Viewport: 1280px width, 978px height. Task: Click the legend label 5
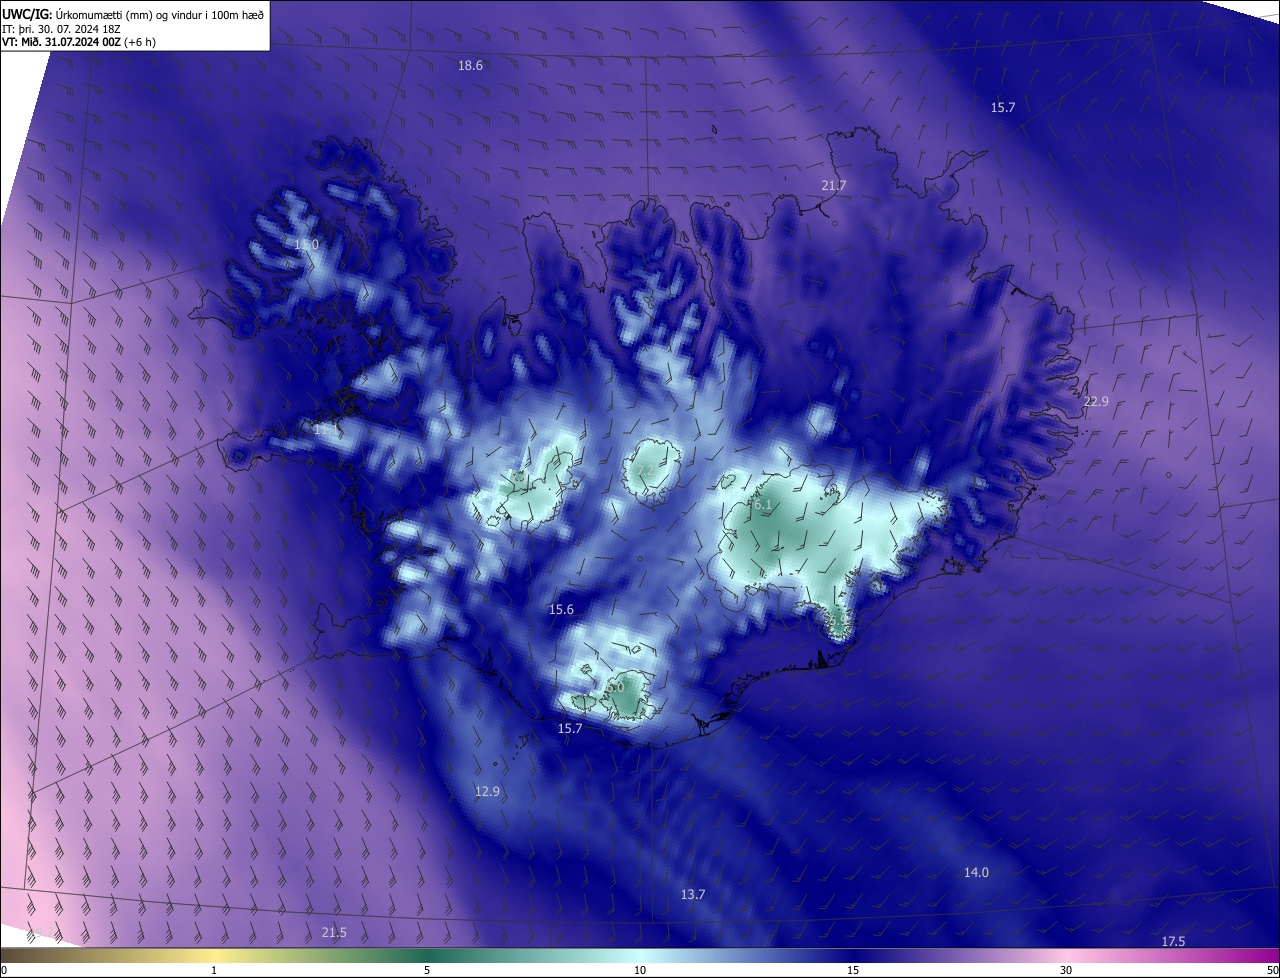(x=427, y=970)
